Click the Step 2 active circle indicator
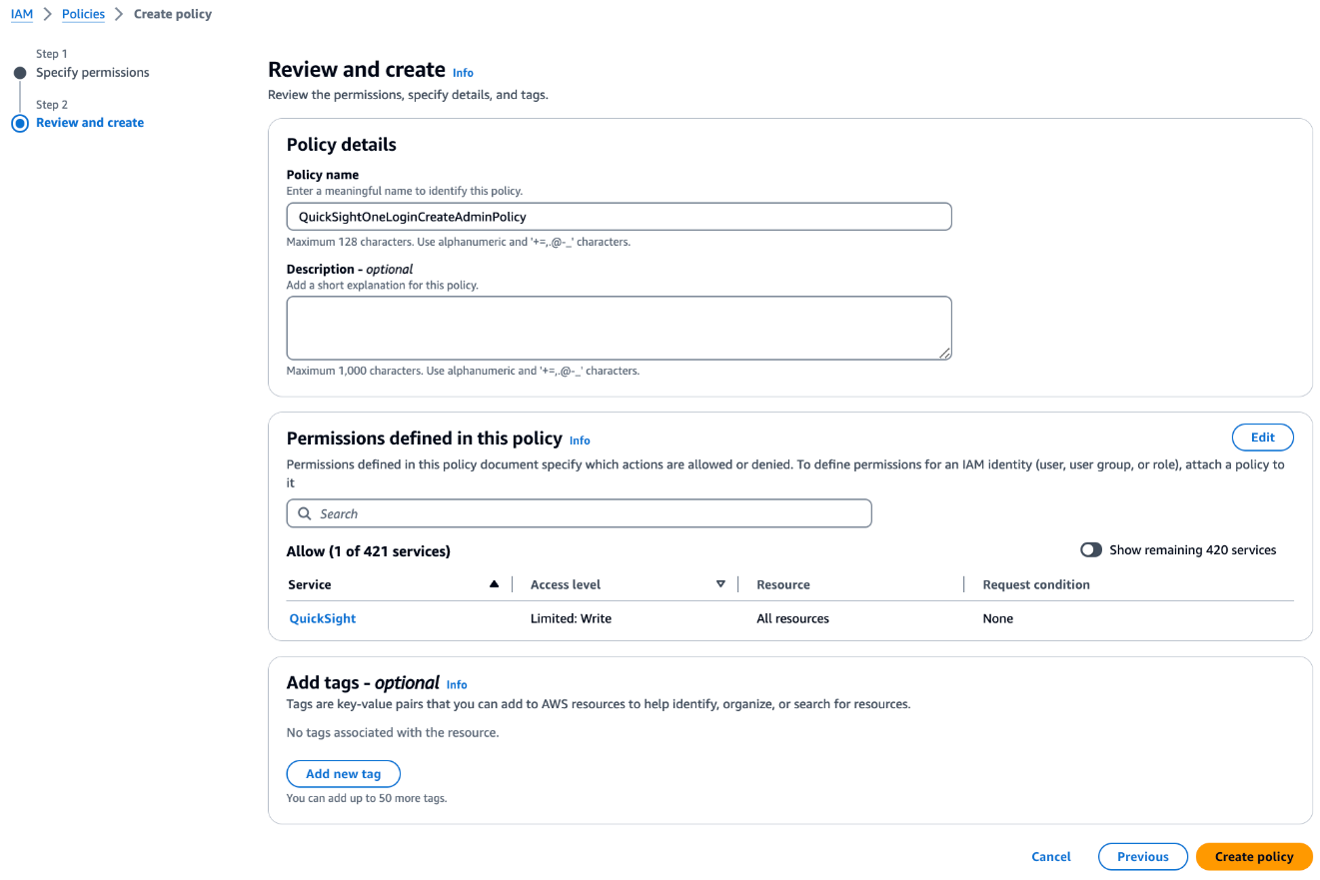 [x=20, y=123]
